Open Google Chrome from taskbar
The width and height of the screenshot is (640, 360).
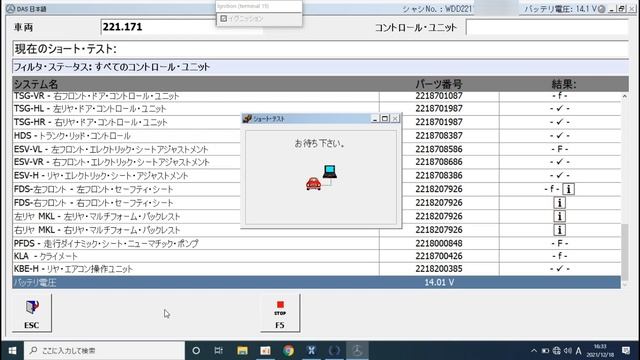pyautogui.click(x=289, y=351)
